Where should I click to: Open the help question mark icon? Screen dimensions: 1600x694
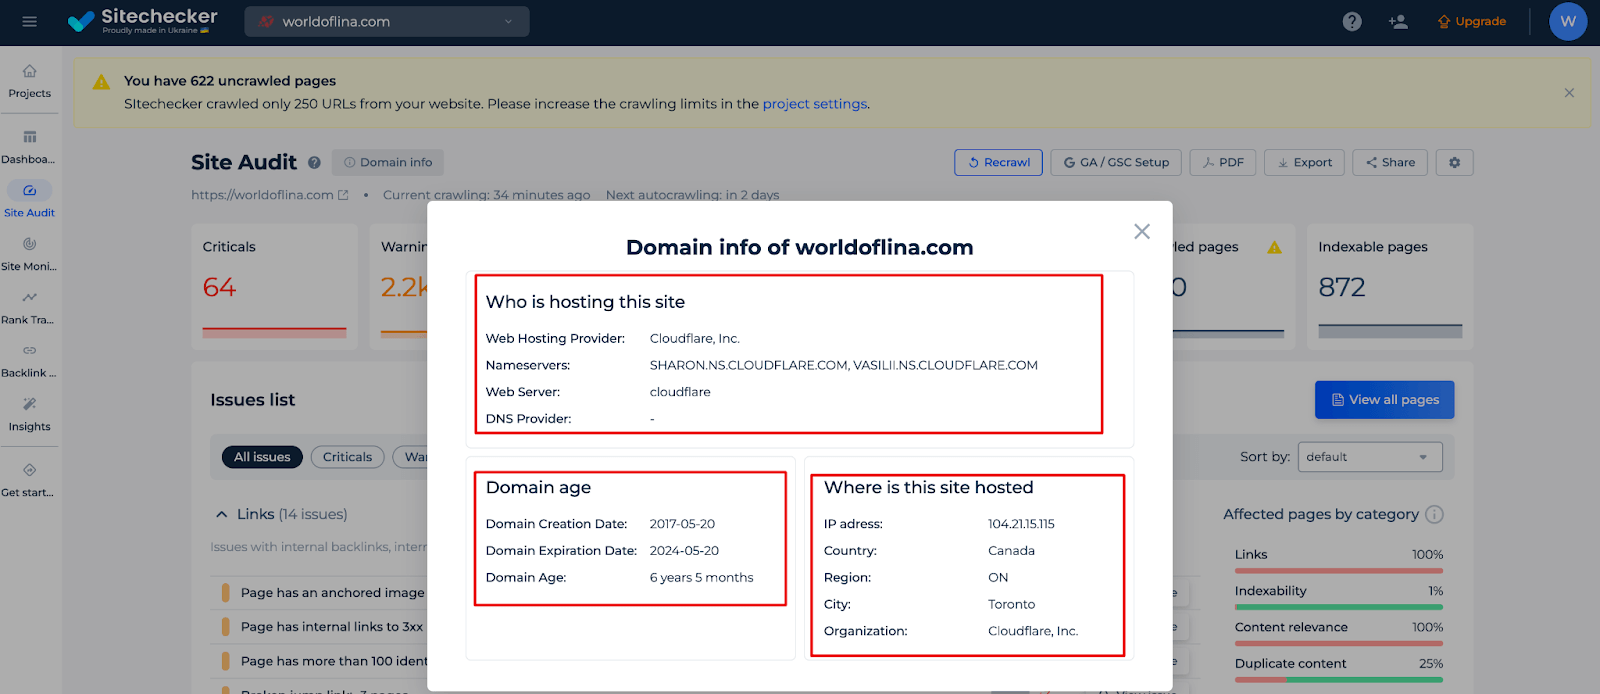click(x=1352, y=21)
